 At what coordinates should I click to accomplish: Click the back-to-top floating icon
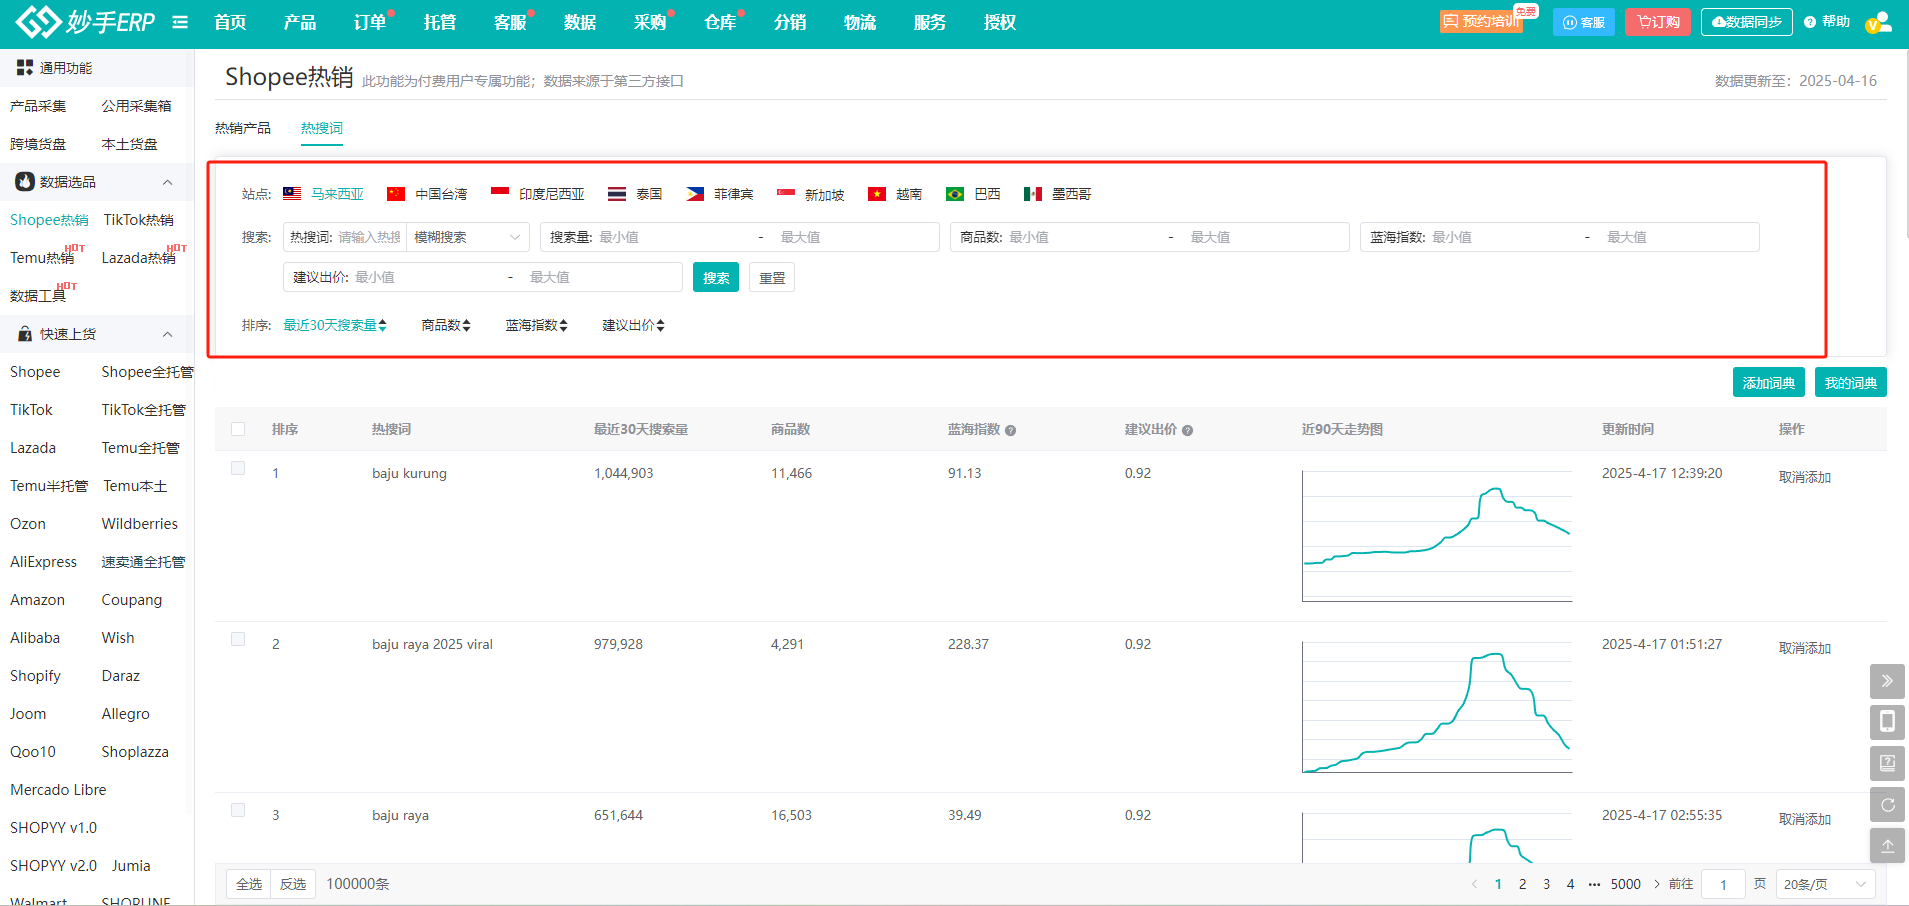click(1887, 845)
